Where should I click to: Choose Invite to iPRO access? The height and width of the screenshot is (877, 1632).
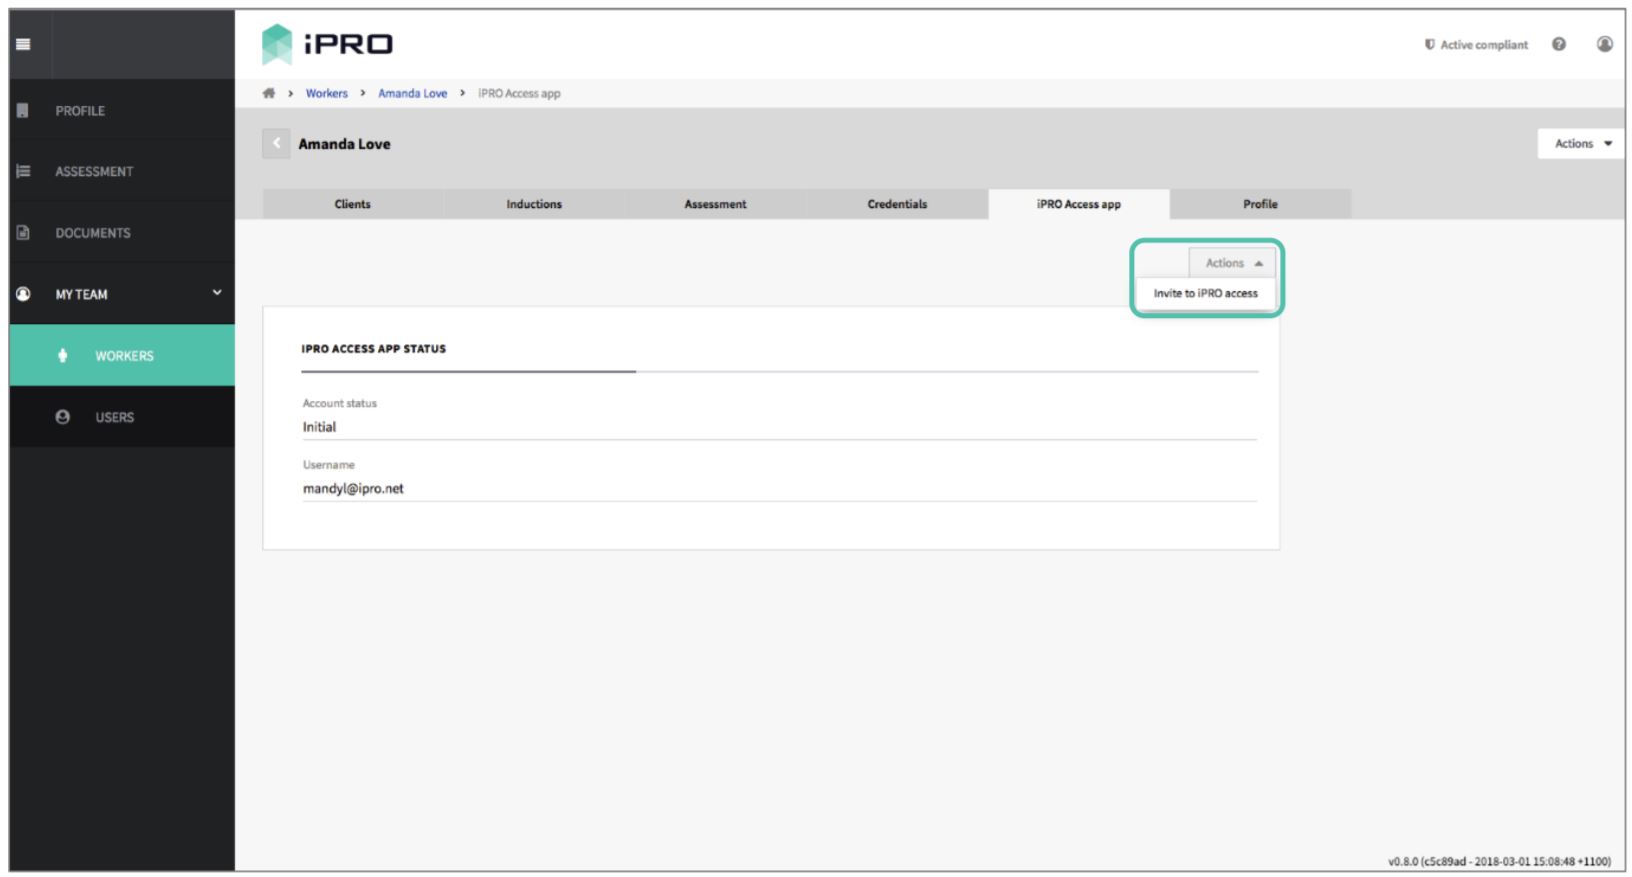point(1205,293)
